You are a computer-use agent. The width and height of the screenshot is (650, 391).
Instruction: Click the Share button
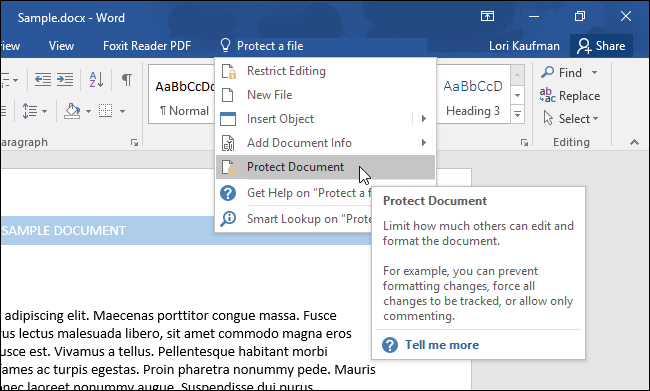point(601,46)
